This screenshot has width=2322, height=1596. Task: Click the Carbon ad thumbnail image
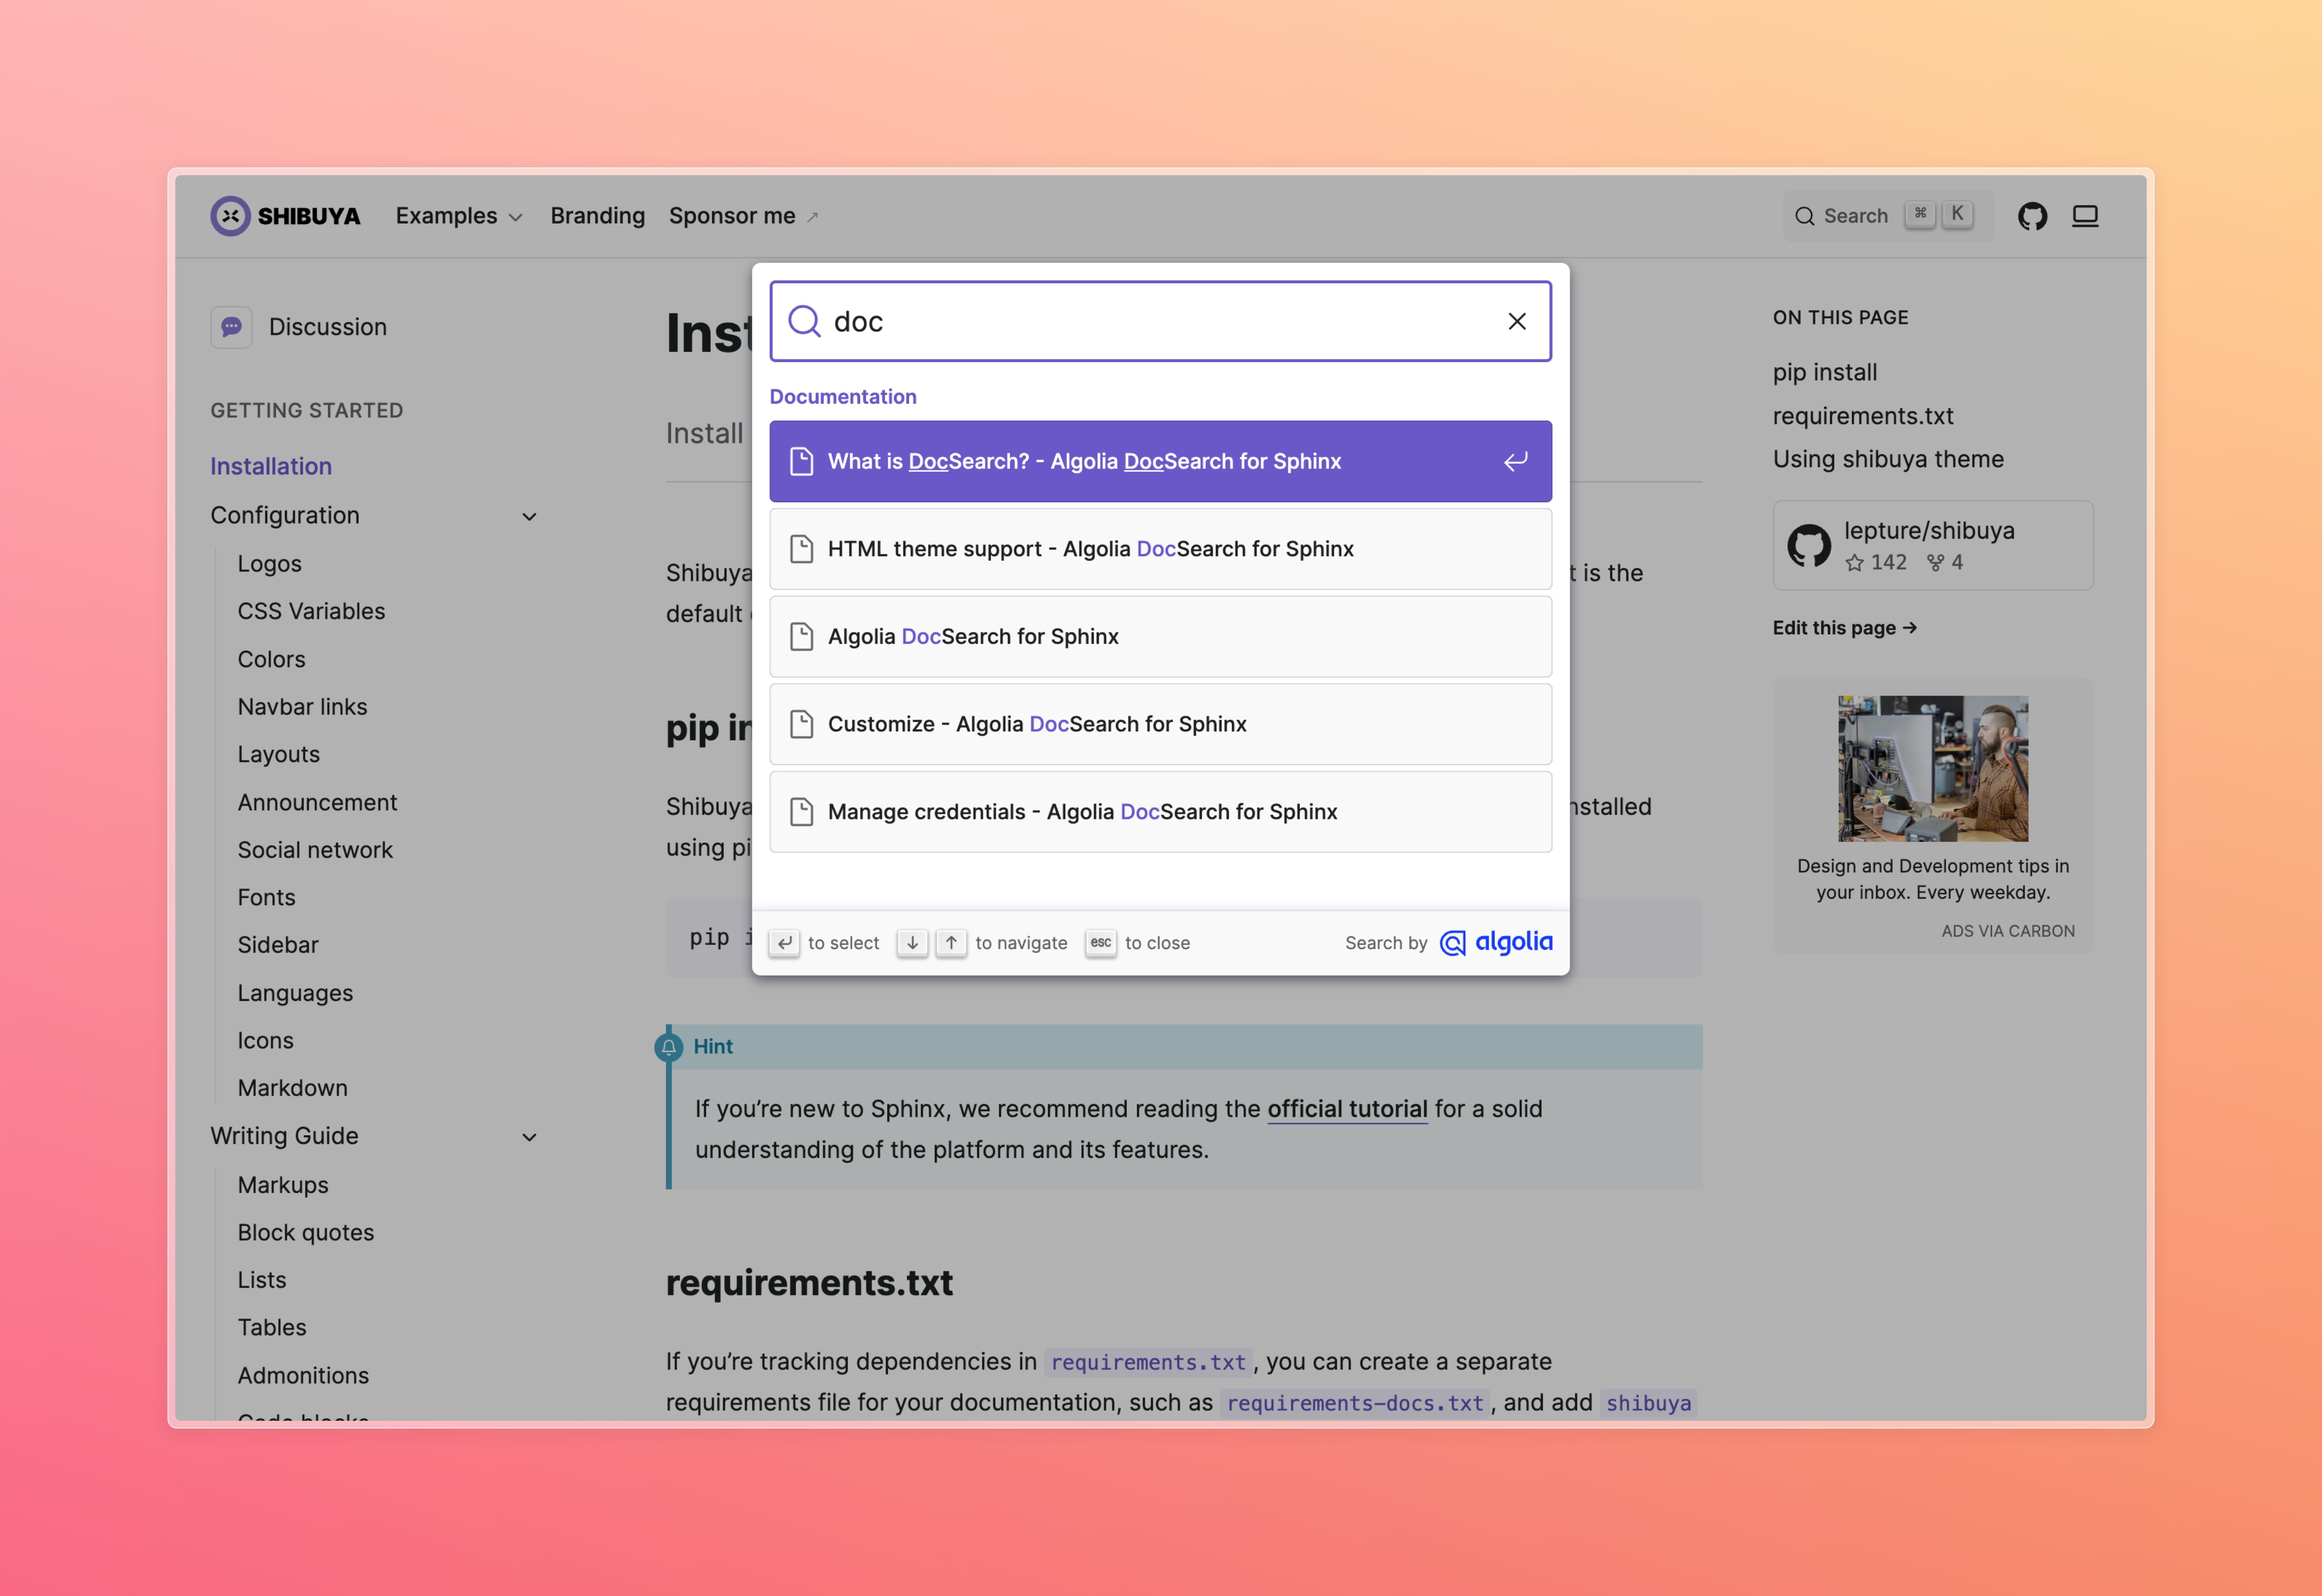coord(1933,768)
